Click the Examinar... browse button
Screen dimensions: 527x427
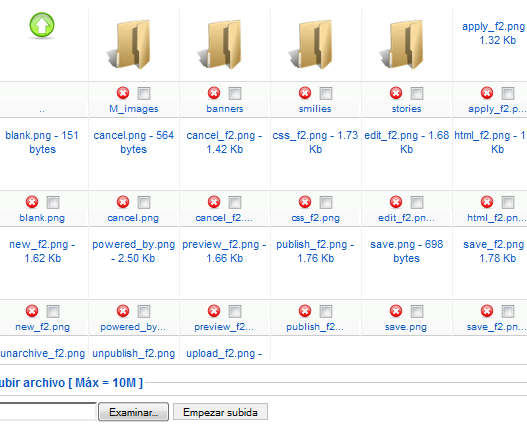click(133, 412)
